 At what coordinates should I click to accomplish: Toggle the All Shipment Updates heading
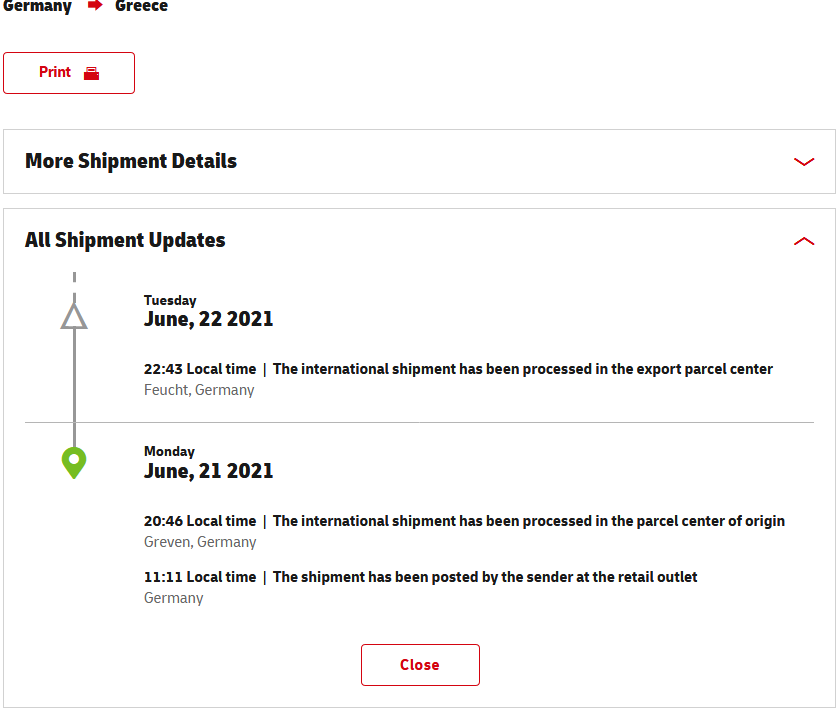tap(125, 240)
